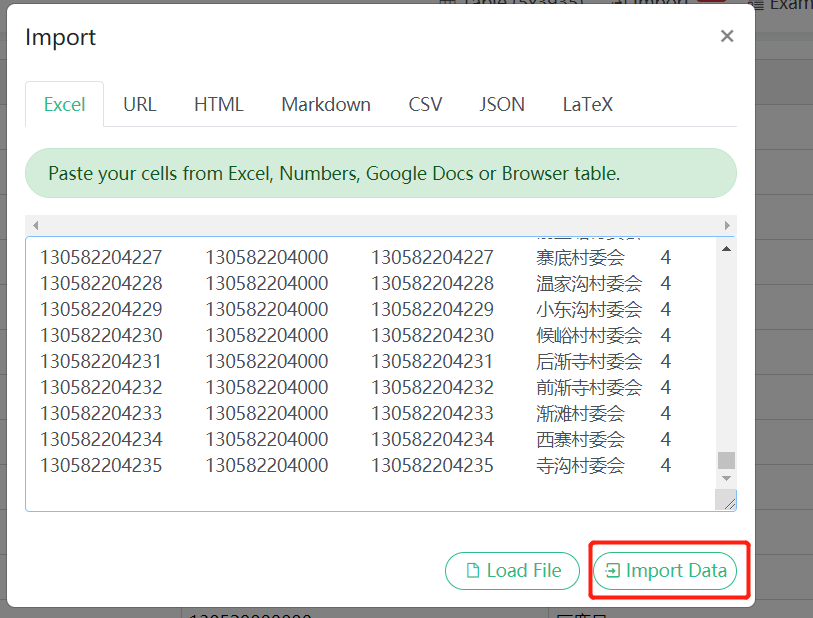Click the arrow icon in Import Data
This screenshot has width=813, height=618.
(612, 571)
